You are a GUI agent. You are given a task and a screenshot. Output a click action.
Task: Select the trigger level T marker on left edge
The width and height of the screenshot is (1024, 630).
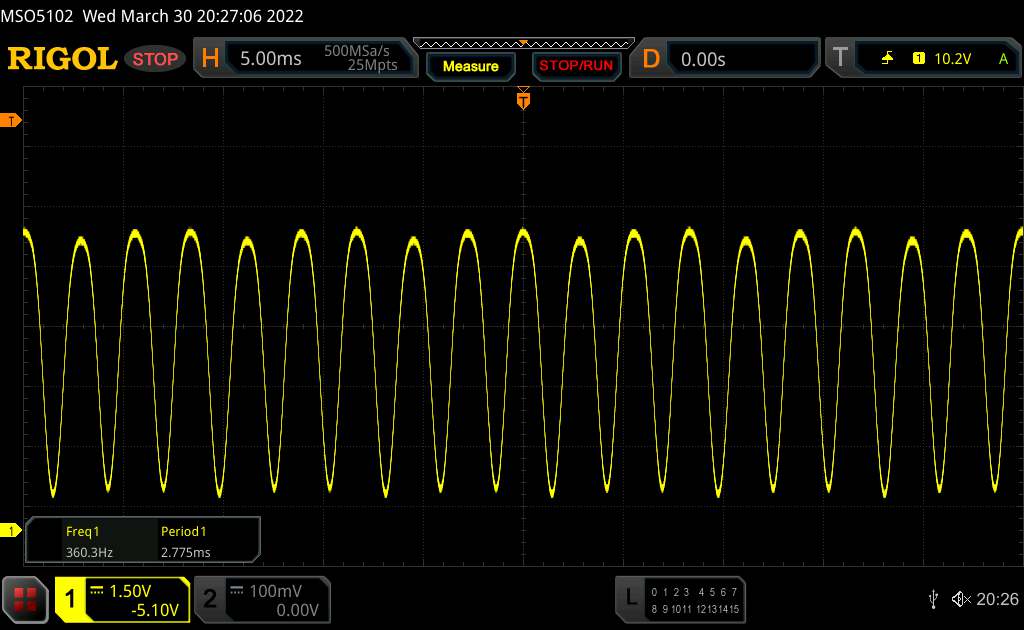pyautogui.click(x=12, y=121)
